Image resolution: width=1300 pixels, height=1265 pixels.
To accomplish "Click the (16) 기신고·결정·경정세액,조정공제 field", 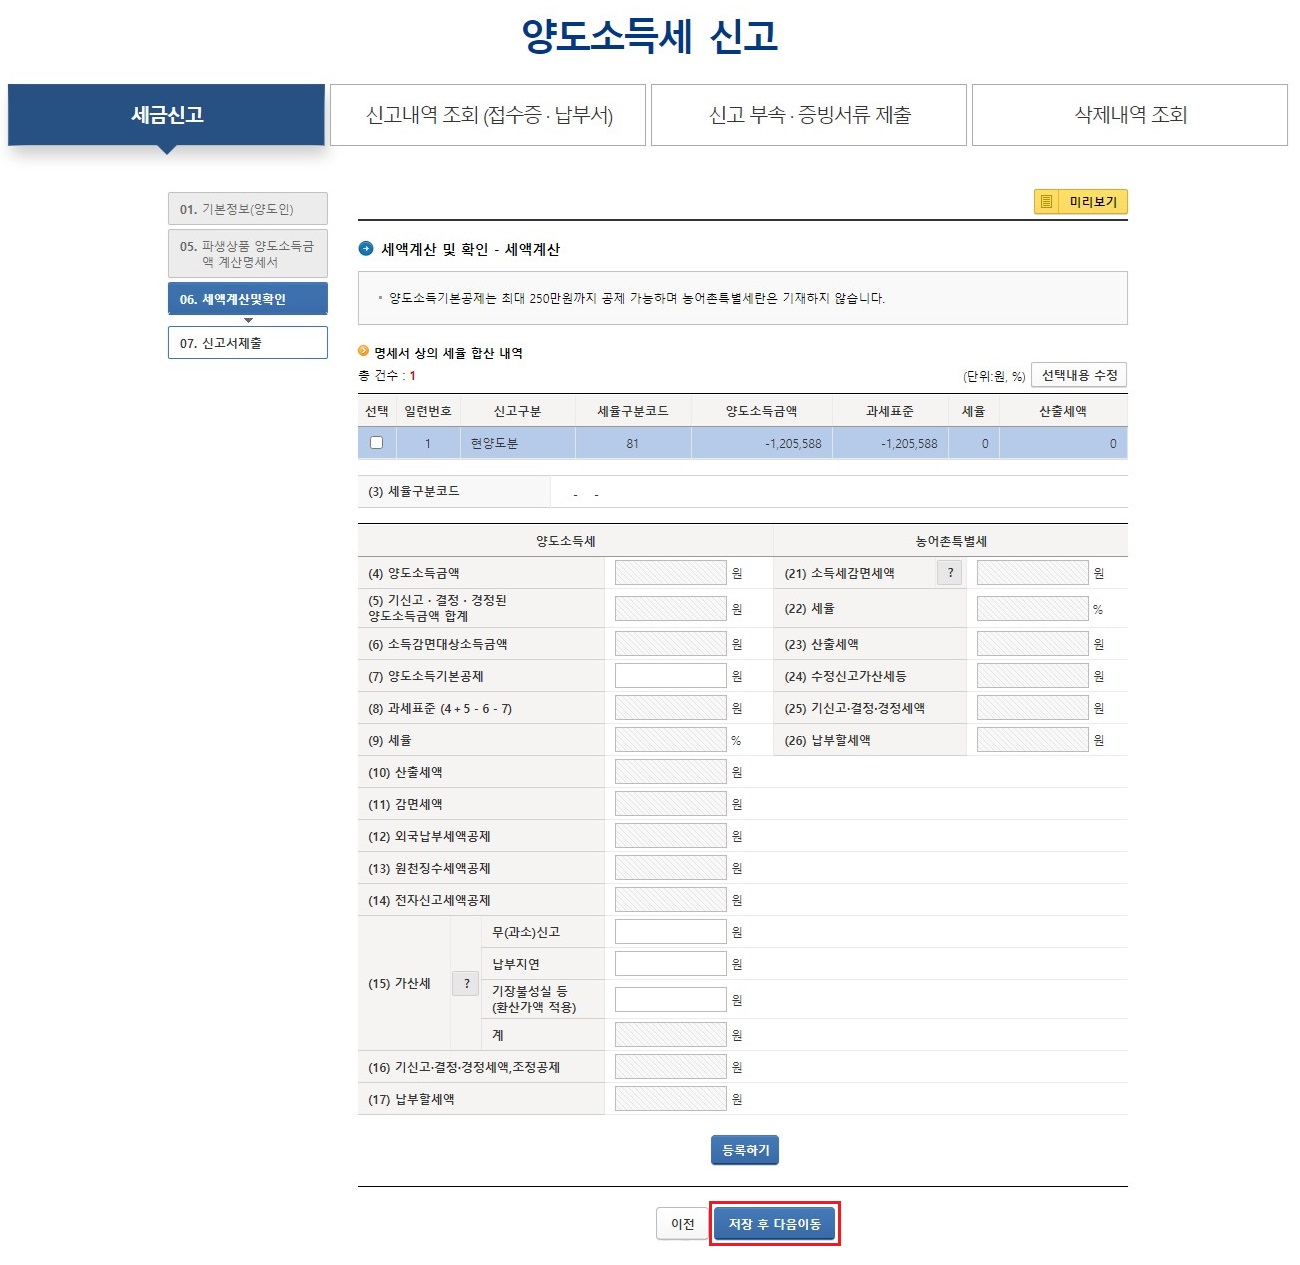I will coord(671,1067).
